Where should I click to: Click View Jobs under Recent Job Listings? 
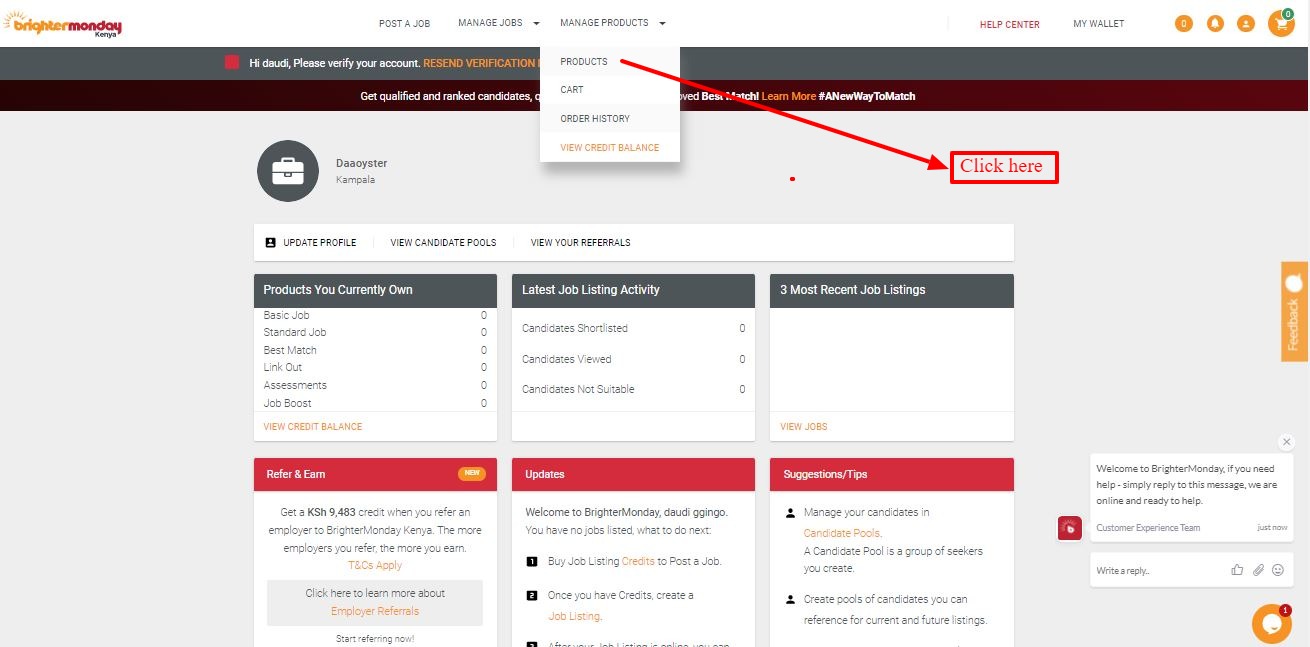point(804,426)
